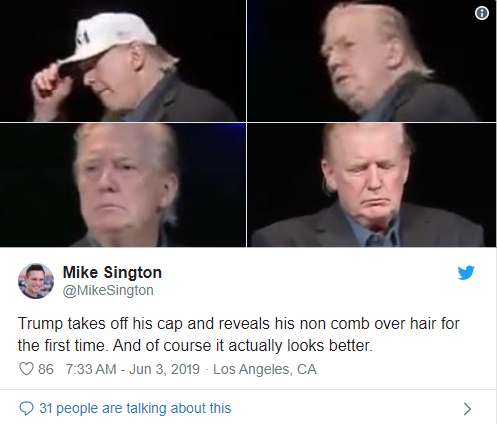Click Mike Sington's profile avatar
Screen dimensions: 497x424
click(x=36, y=281)
